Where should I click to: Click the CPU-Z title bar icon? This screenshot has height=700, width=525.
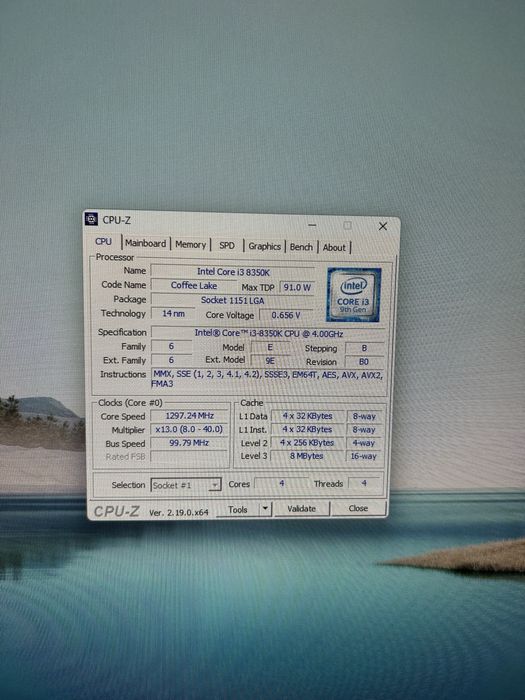[x=91, y=219]
